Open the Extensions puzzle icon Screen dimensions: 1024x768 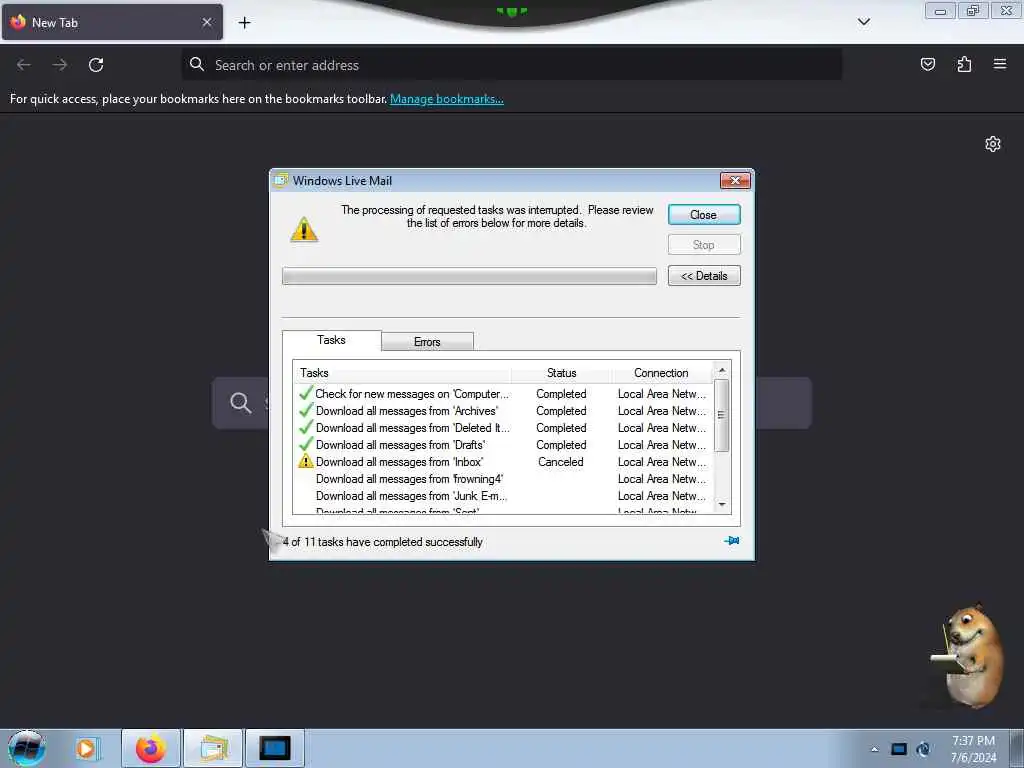[x=964, y=64]
